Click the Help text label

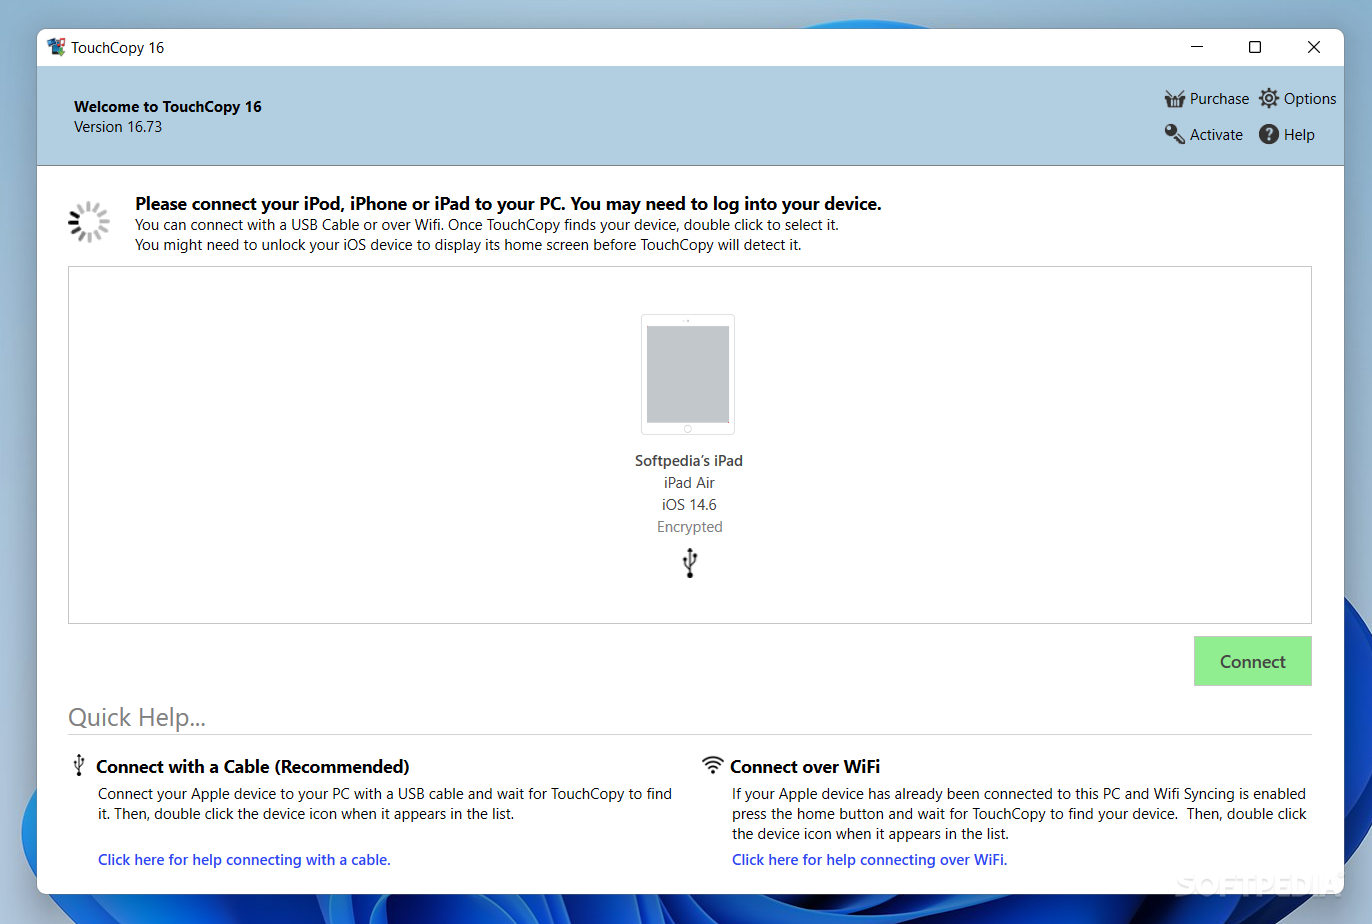1299,135
